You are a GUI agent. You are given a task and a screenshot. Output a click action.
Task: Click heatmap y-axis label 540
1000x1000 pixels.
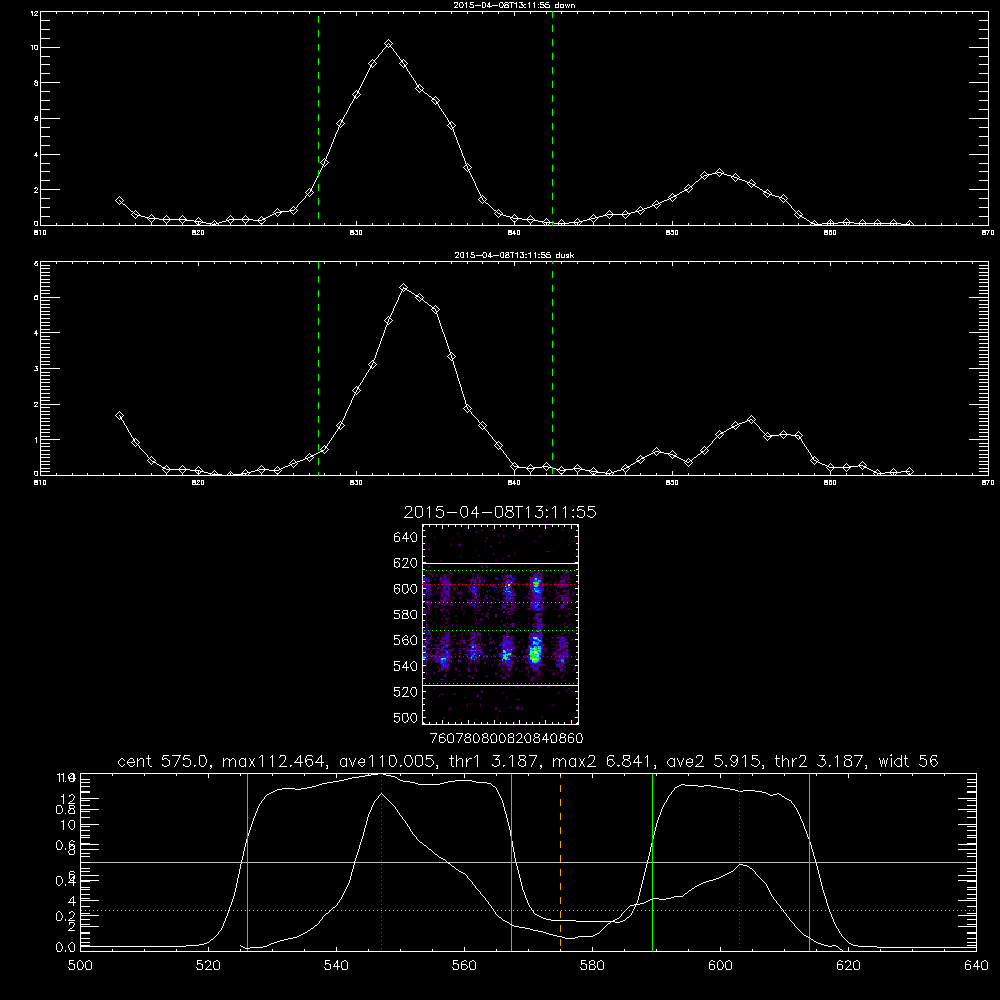405,666
